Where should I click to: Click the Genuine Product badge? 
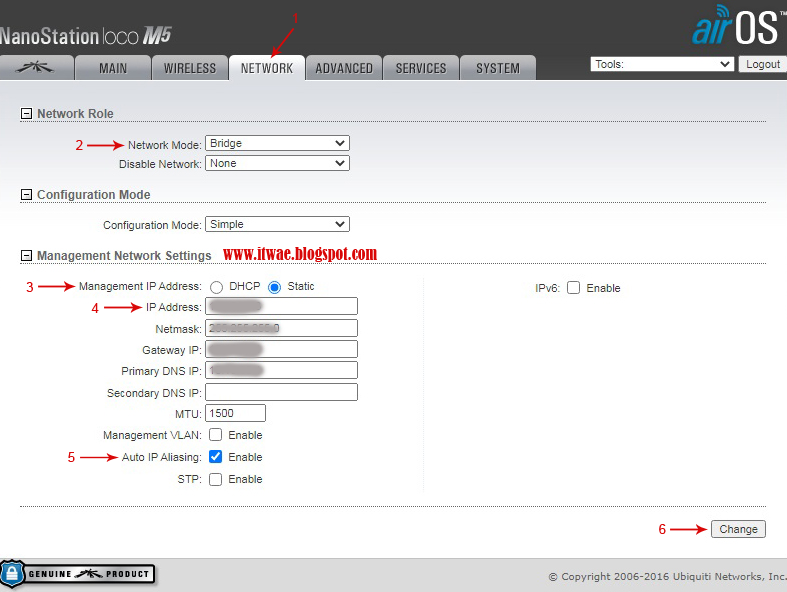[x=77, y=573]
